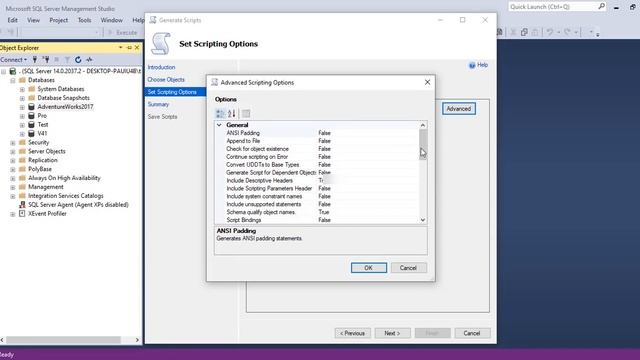The height and width of the screenshot is (360, 640).
Task: Click the Advanced button
Action: (x=458, y=109)
